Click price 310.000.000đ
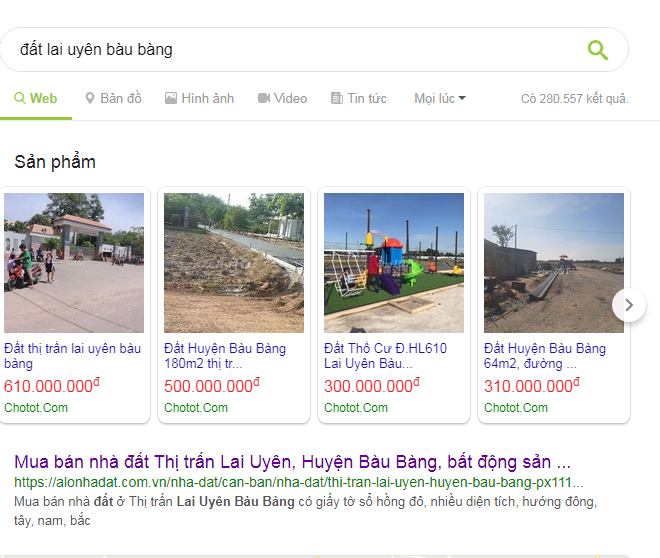Screen dimensions: 660x558 click(532, 386)
